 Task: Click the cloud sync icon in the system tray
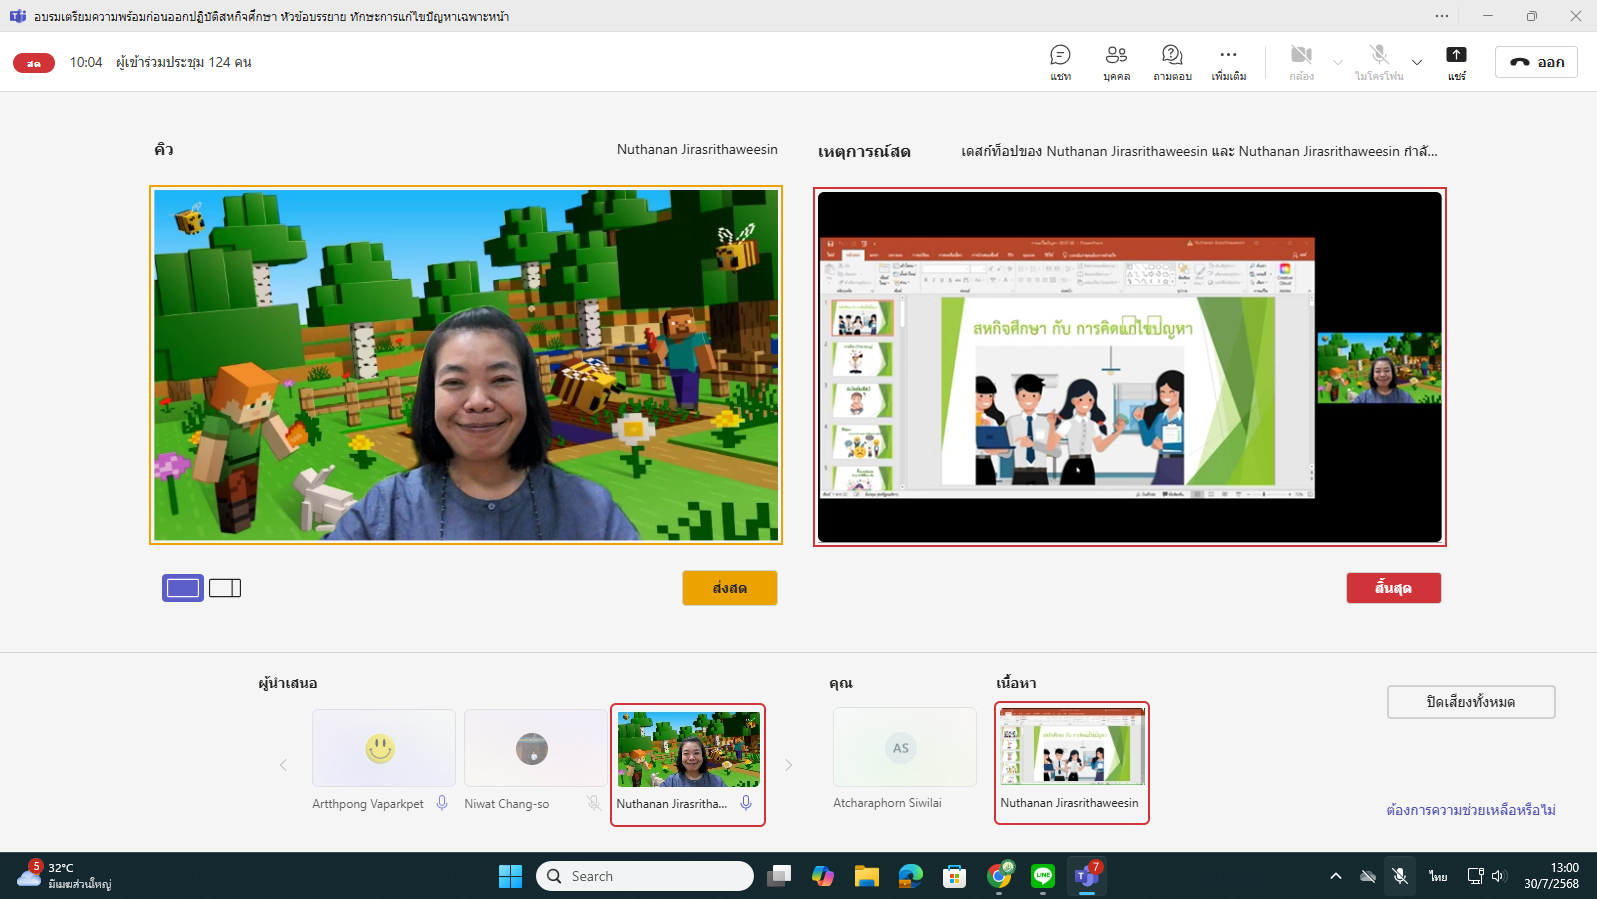1368,876
